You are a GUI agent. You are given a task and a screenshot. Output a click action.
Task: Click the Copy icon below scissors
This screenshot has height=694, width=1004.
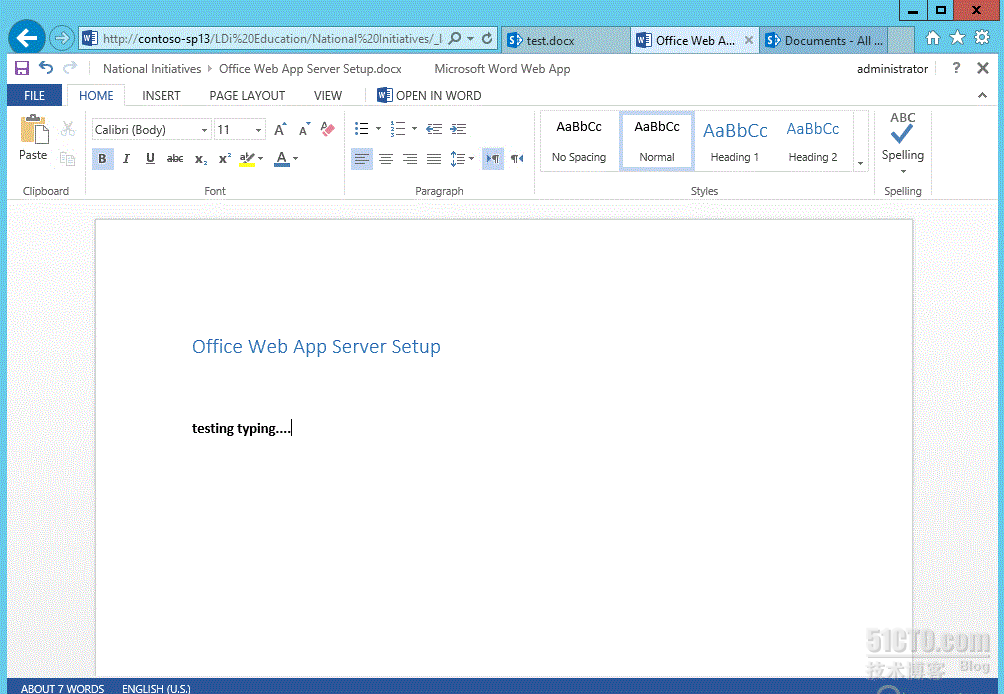(x=68, y=158)
